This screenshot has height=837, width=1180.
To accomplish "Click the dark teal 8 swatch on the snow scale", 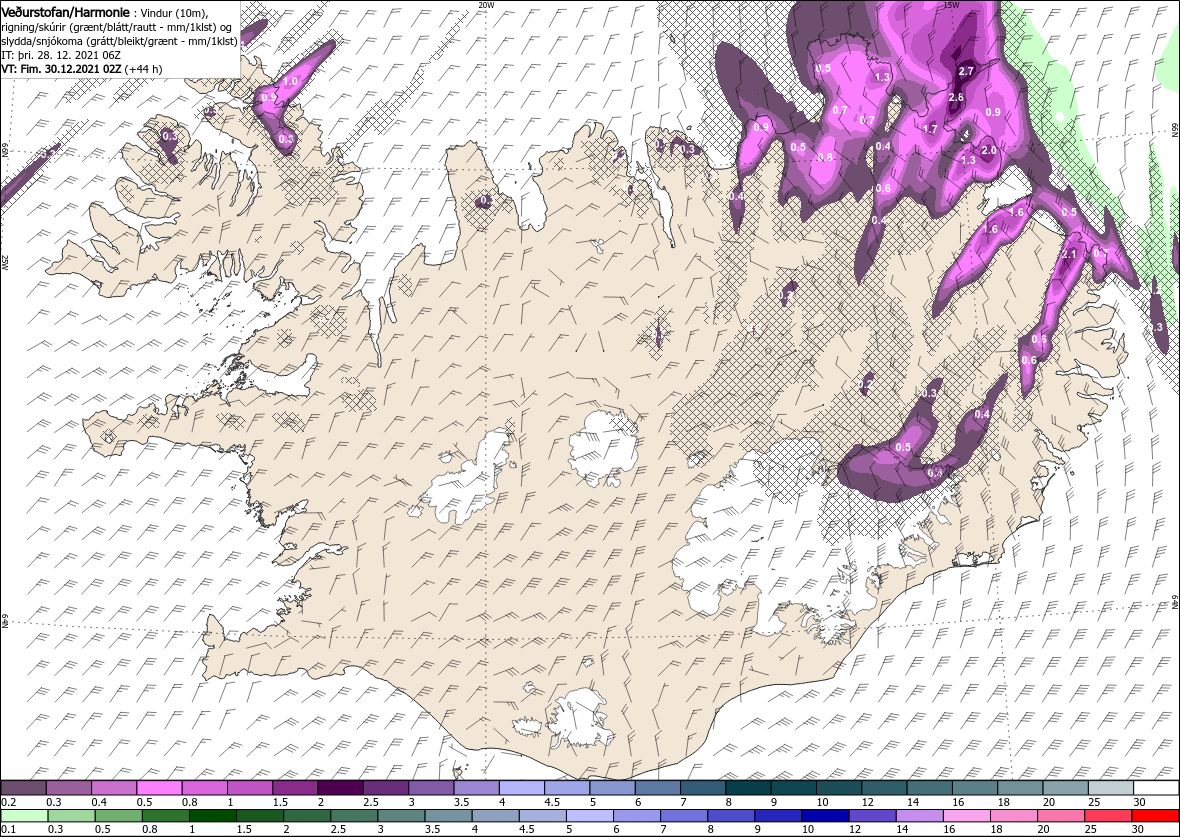I will pyautogui.click(x=748, y=787).
